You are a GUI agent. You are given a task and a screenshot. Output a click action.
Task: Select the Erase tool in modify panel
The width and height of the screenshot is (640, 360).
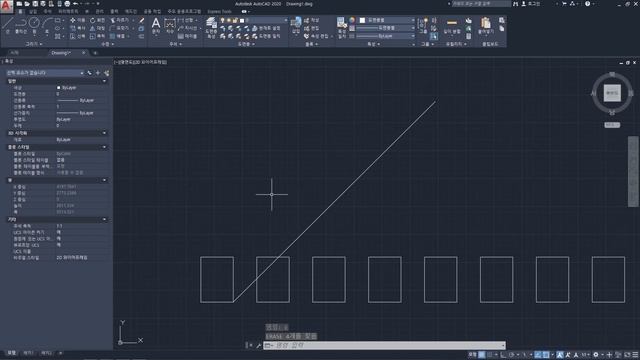pos(142,20)
